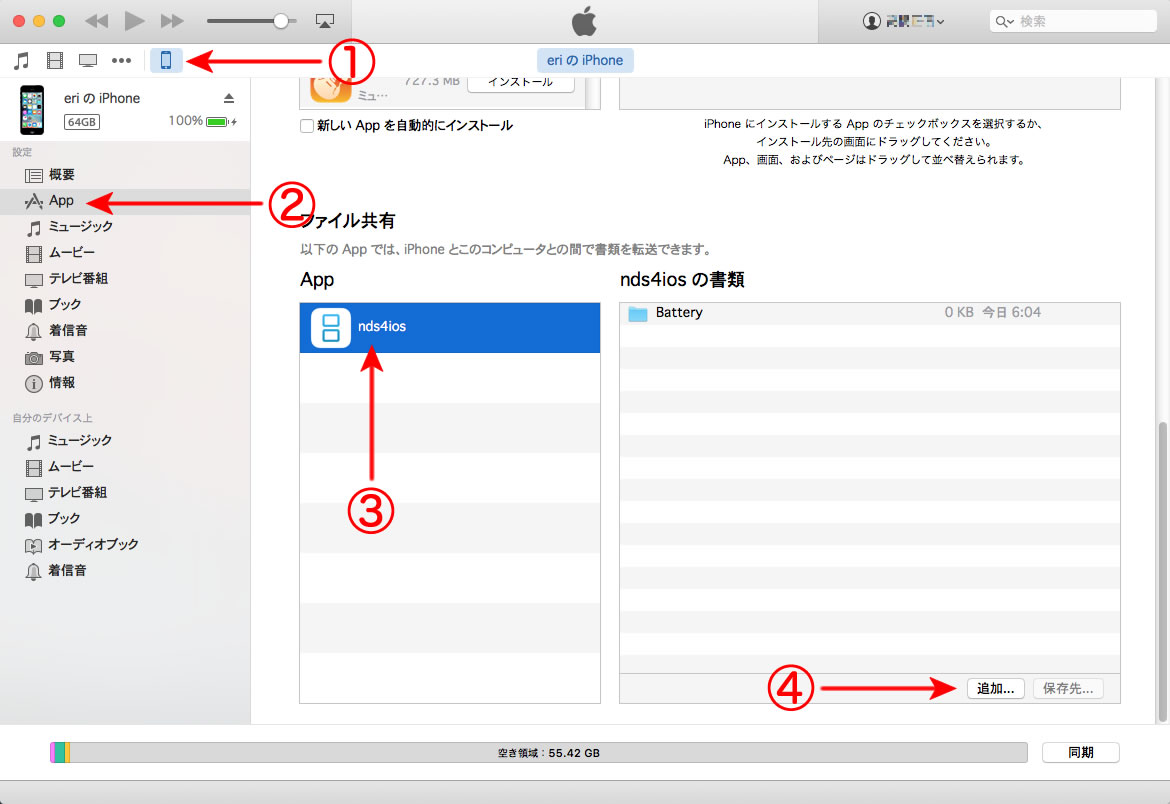
Task: Click the Battery folder icon
Action: point(637,314)
